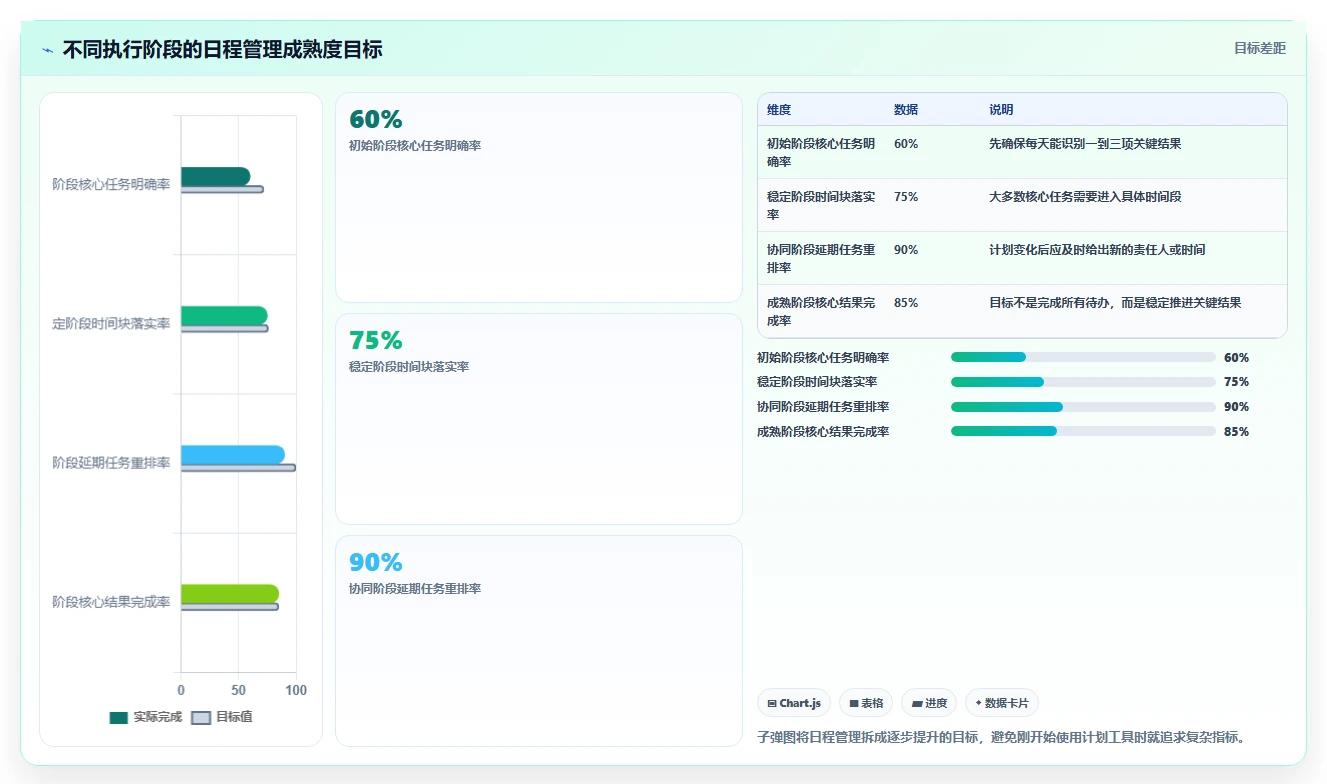
Task: Click the 表格 tag
Action: [x=866, y=703]
